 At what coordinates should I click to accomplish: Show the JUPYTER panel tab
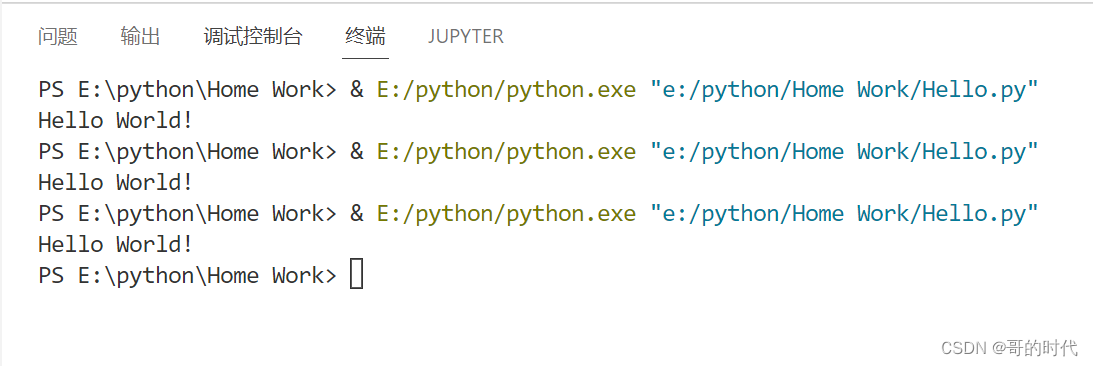[466, 36]
